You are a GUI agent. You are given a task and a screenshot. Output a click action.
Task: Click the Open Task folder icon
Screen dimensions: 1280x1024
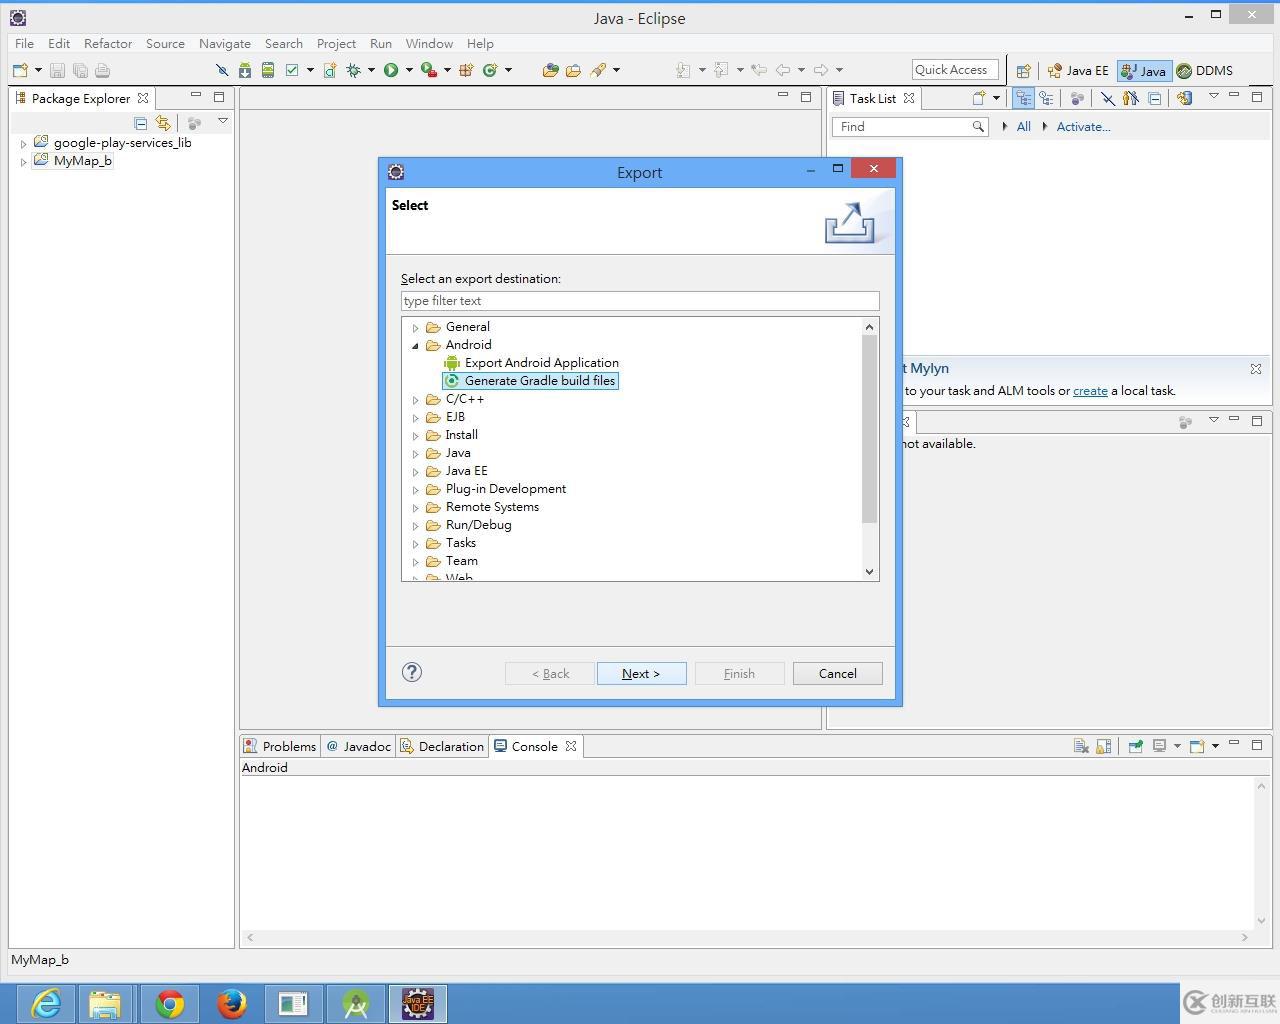pyautogui.click(x=573, y=70)
